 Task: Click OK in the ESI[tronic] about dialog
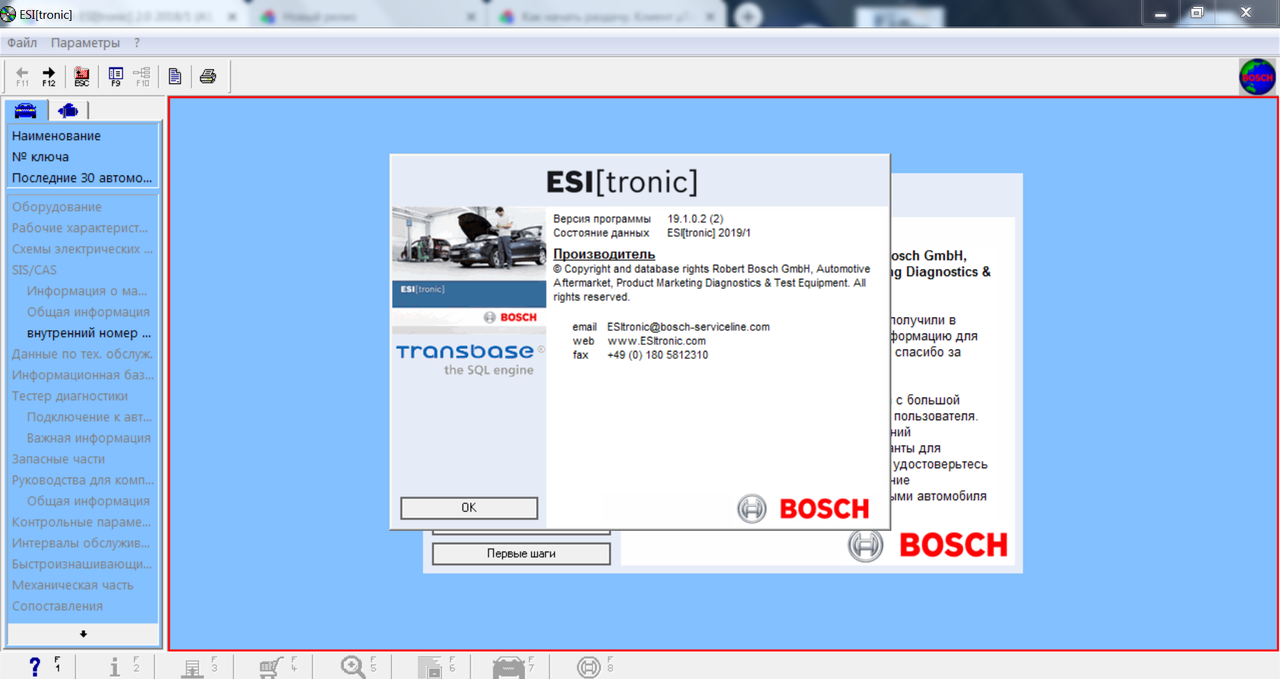coord(469,508)
